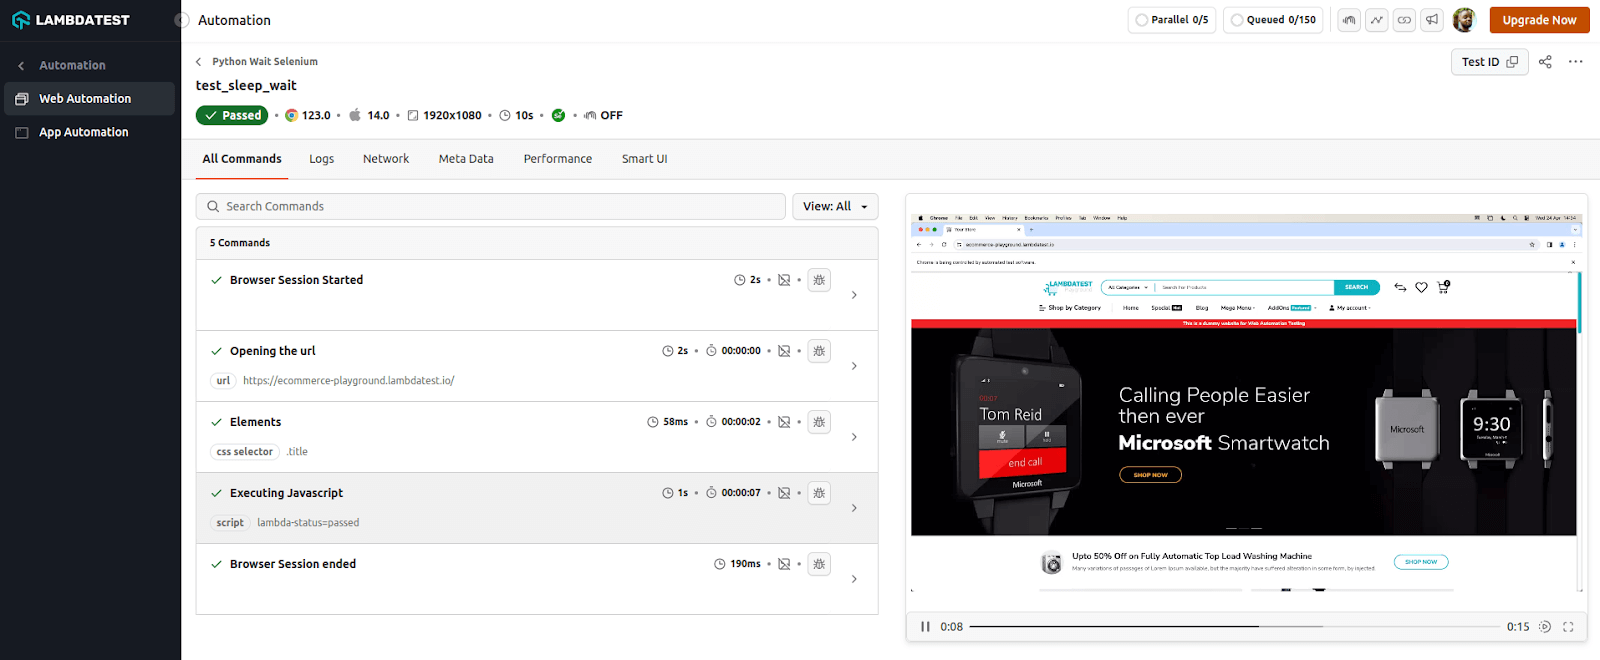Click the macOS apple version icon
1600x660 pixels.
(x=354, y=115)
